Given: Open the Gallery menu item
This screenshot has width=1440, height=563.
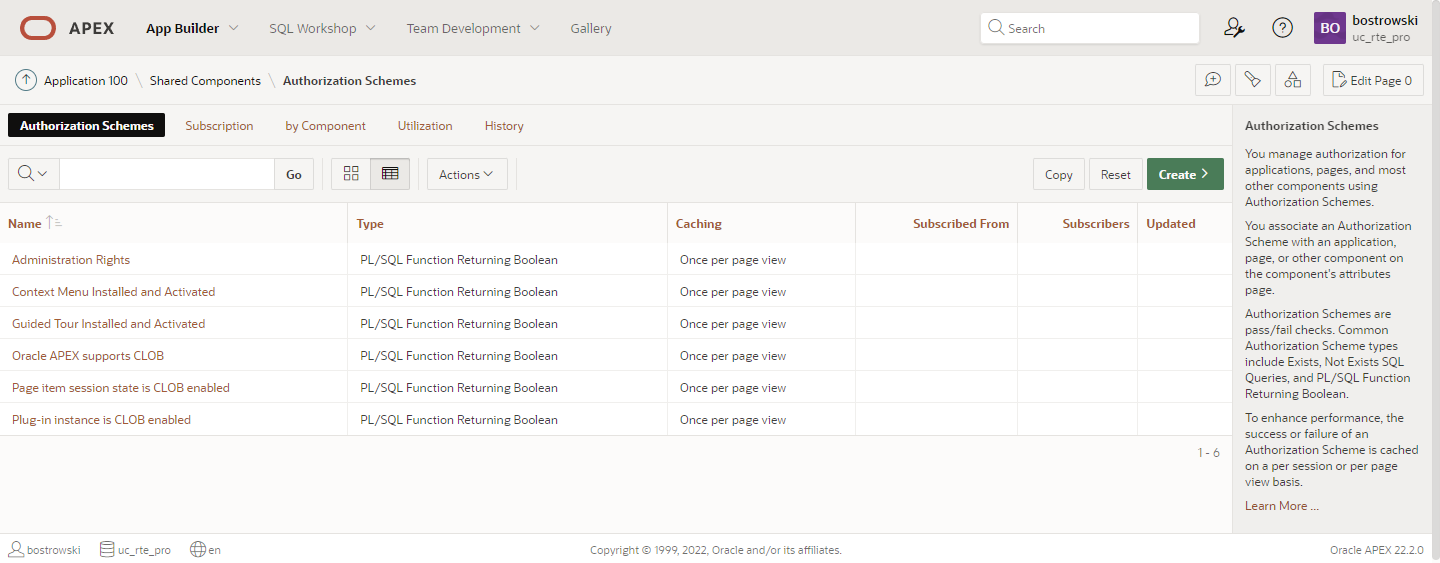Looking at the screenshot, I should tap(591, 28).
